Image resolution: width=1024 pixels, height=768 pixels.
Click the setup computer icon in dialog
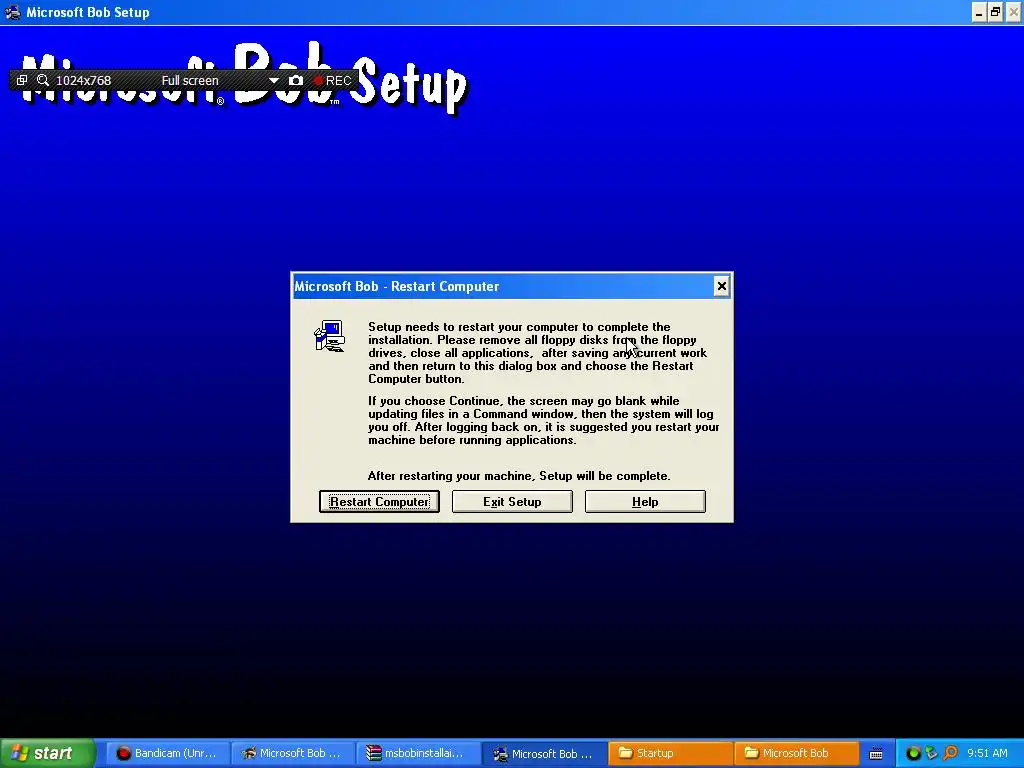[330, 336]
